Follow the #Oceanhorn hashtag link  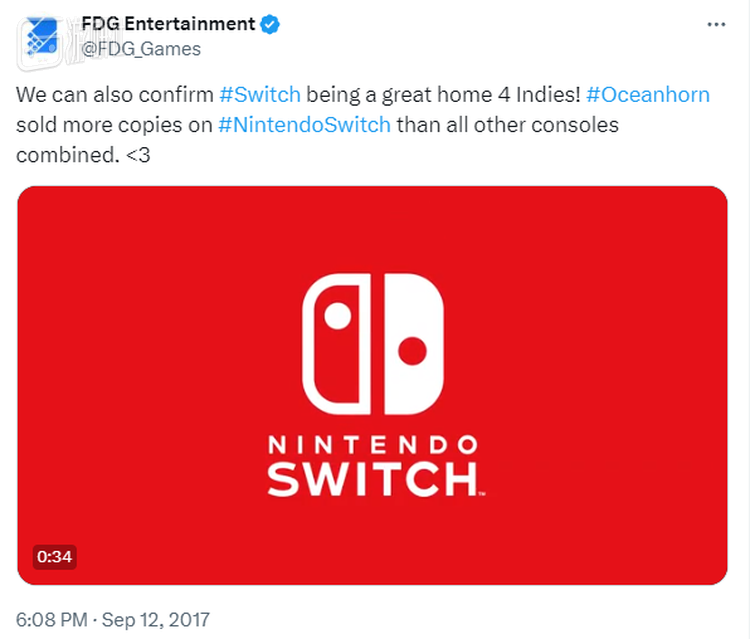coord(648,97)
